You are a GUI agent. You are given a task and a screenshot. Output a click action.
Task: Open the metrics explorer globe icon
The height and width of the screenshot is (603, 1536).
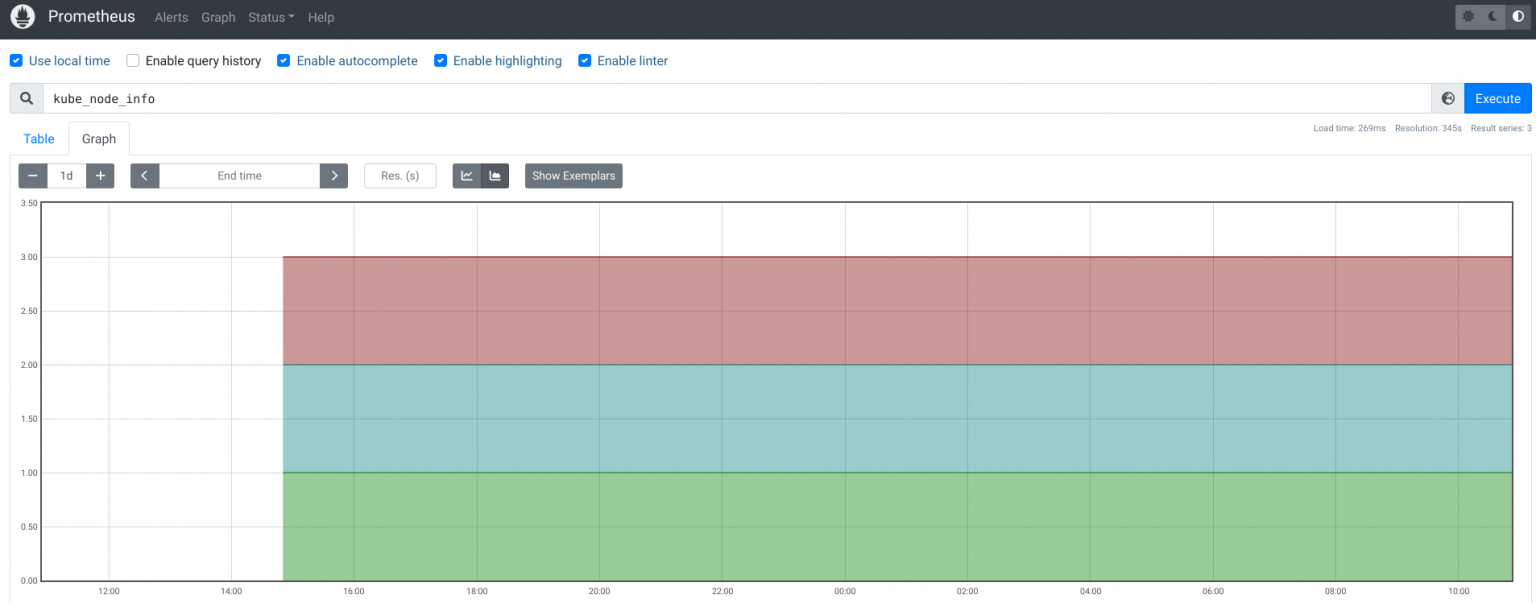pyautogui.click(x=1447, y=98)
